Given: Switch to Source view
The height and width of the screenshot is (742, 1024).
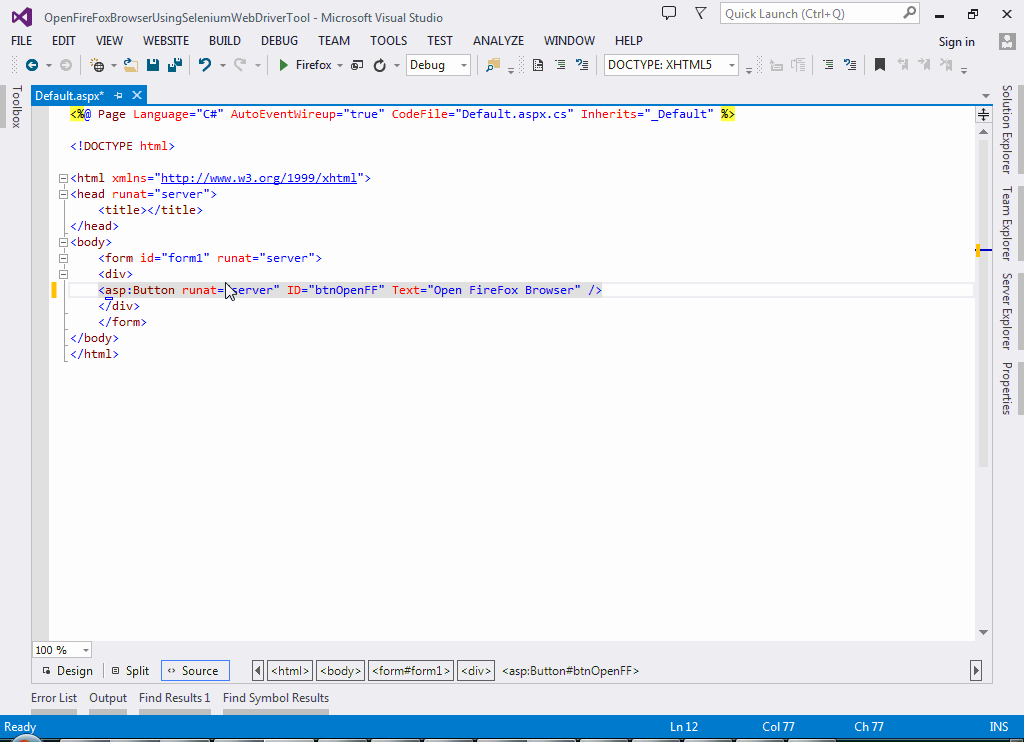Looking at the screenshot, I should tap(195, 671).
